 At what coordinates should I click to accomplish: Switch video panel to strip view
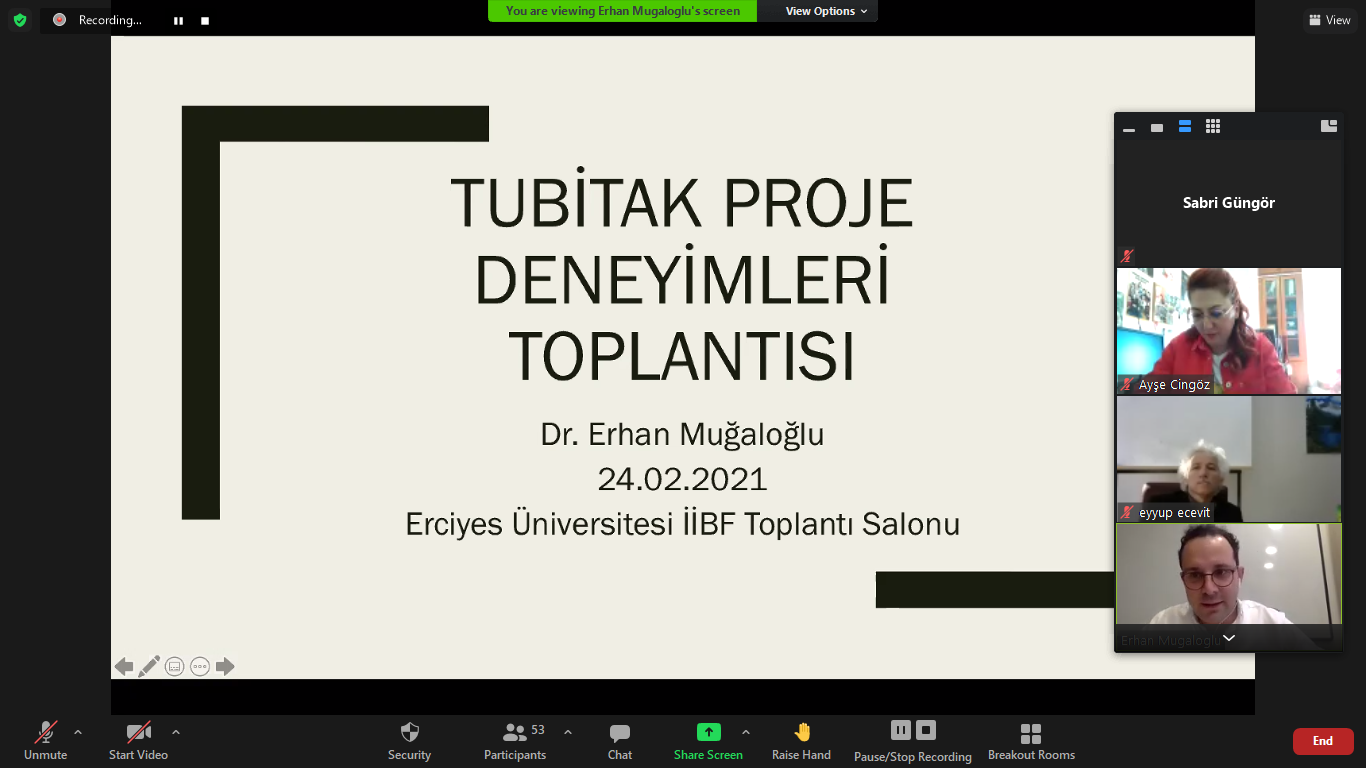coord(1185,126)
